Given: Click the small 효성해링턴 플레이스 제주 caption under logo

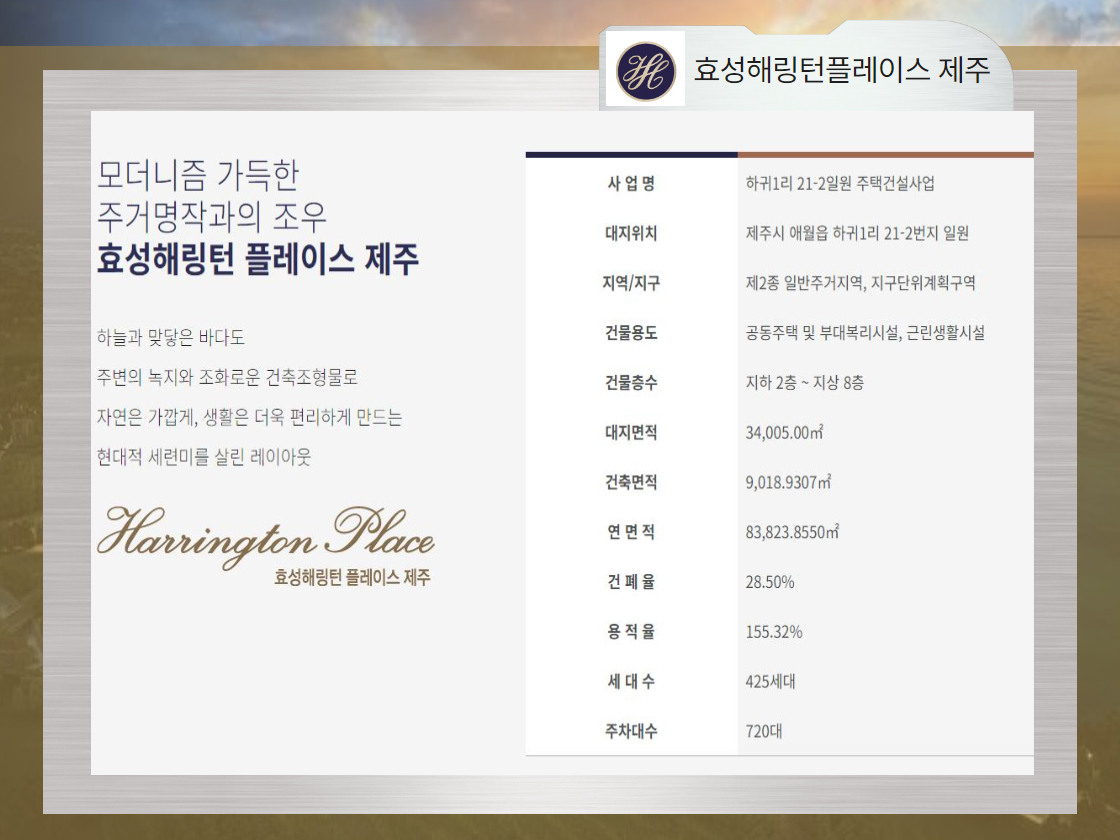Looking at the screenshot, I should pos(352,577).
